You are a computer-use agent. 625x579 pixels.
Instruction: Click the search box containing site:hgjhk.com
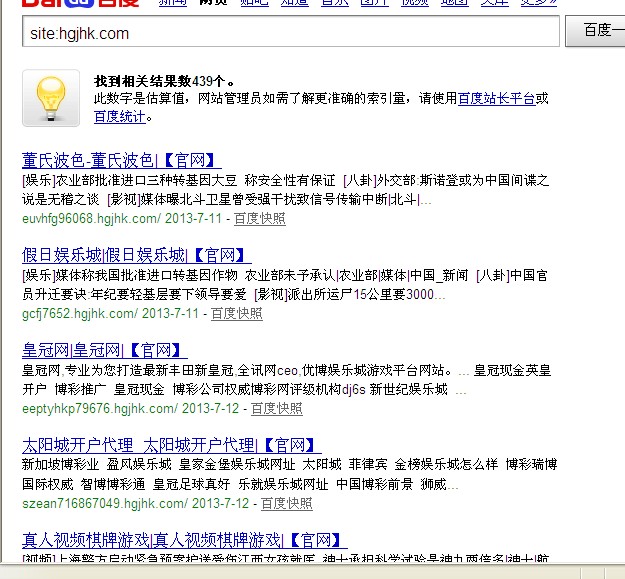291,31
